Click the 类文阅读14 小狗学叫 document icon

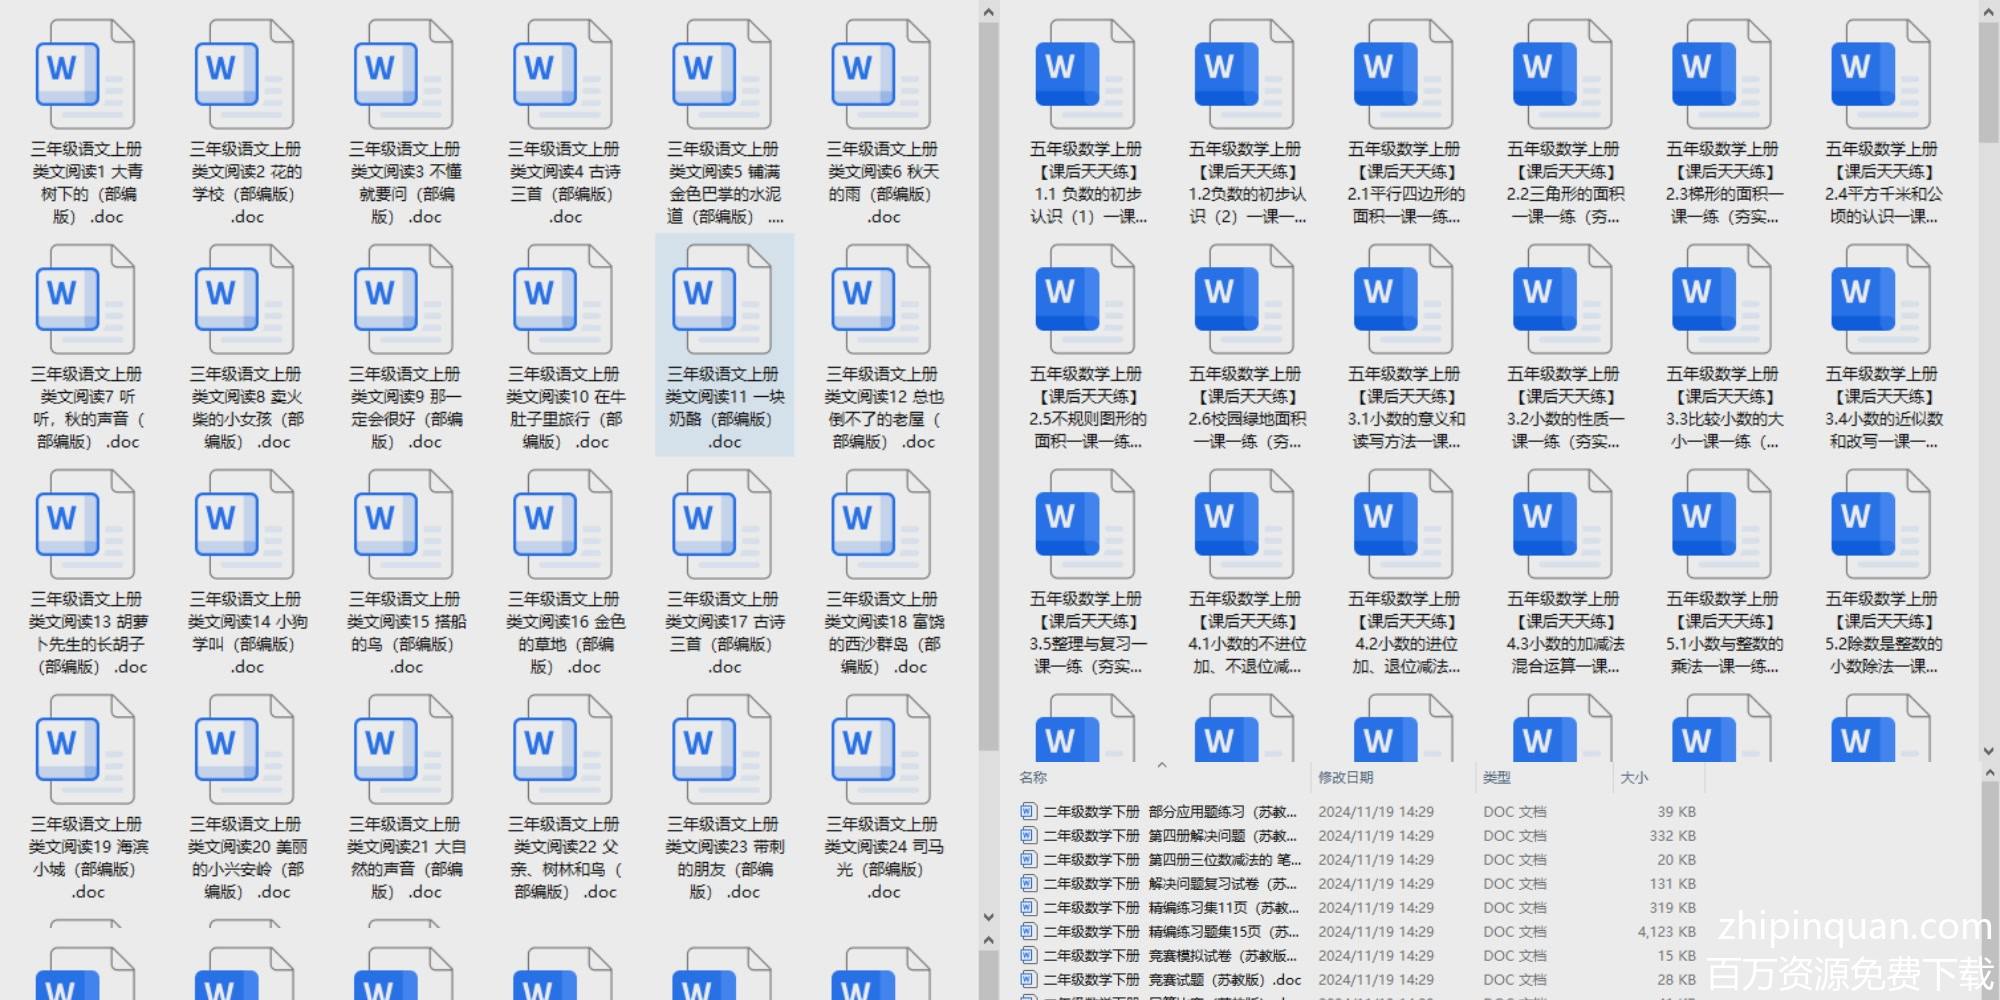point(244,525)
